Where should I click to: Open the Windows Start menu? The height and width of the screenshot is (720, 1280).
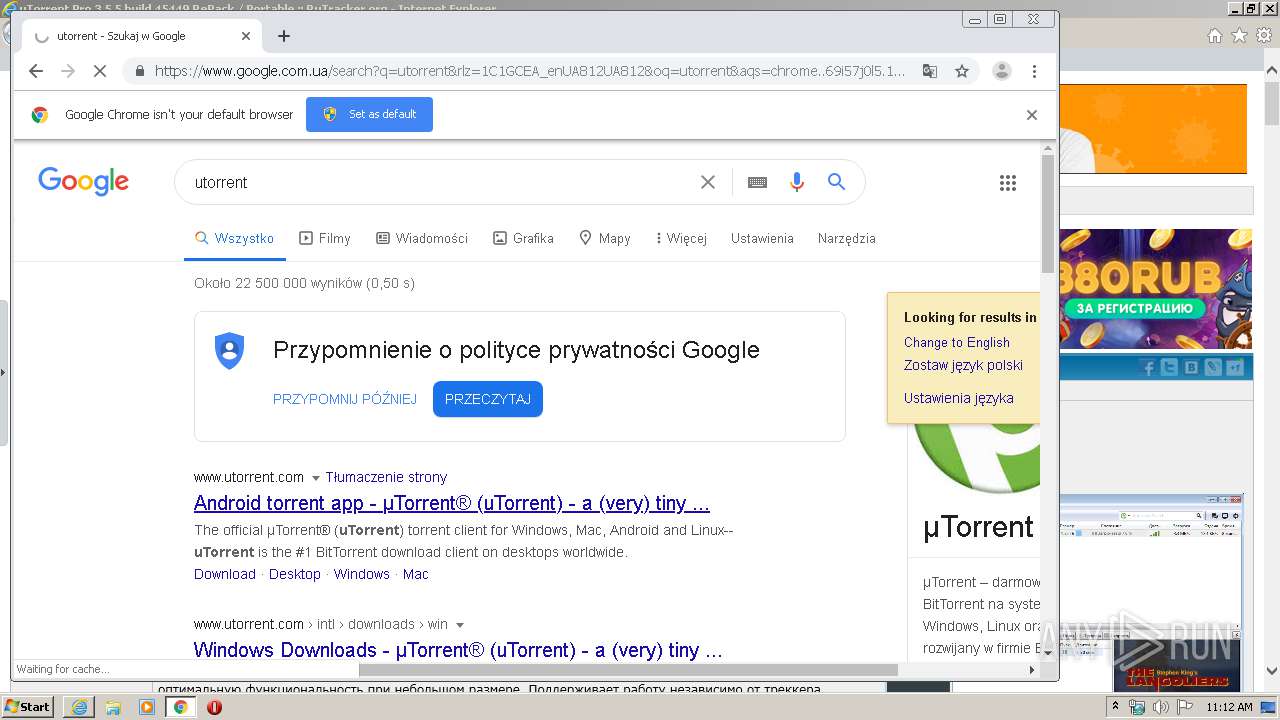[28, 707]
